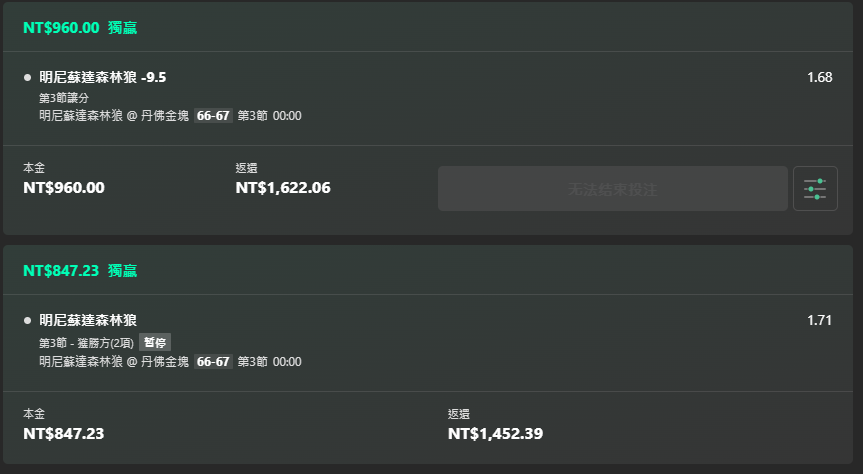863x474 pixels.
Task: Open the 第3節 - 獲勝方(2項) market label
Action: click(x=86, y=343)
